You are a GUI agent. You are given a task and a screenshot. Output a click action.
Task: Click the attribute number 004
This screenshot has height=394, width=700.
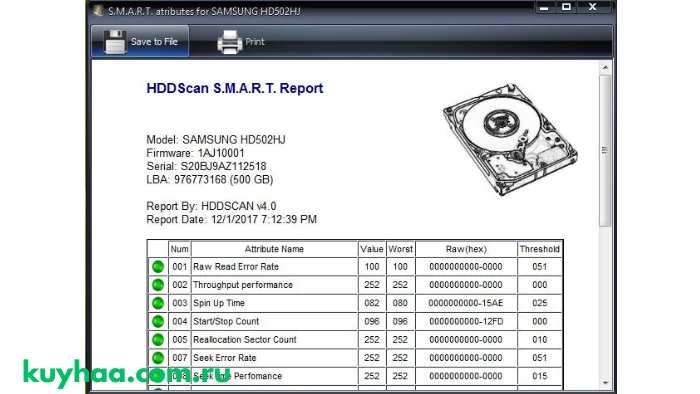coord(179,321)
